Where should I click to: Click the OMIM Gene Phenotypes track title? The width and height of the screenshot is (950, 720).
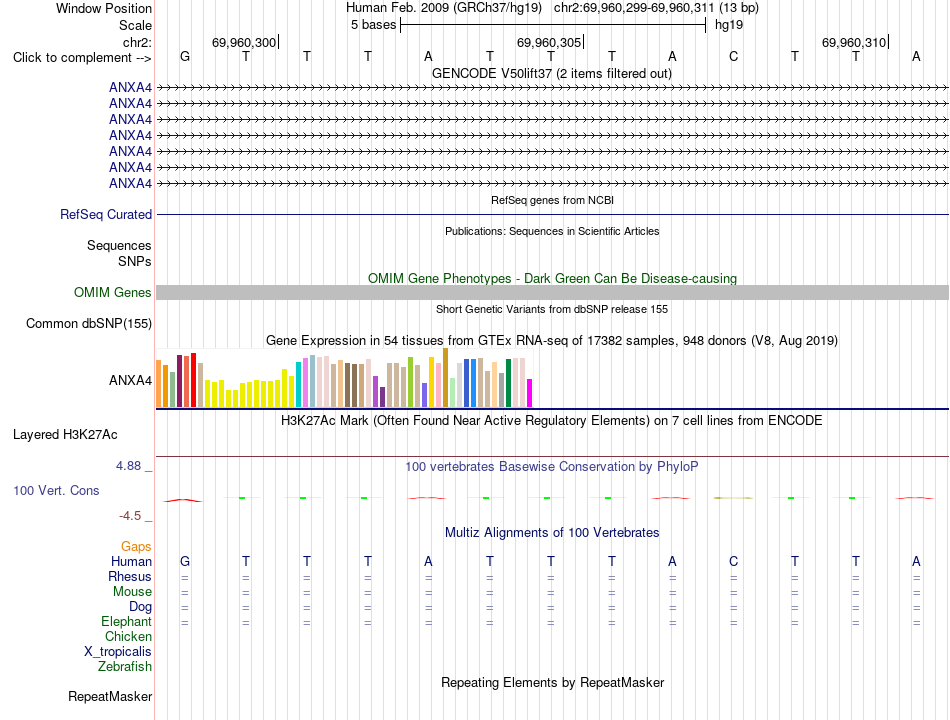click(553, 278)
